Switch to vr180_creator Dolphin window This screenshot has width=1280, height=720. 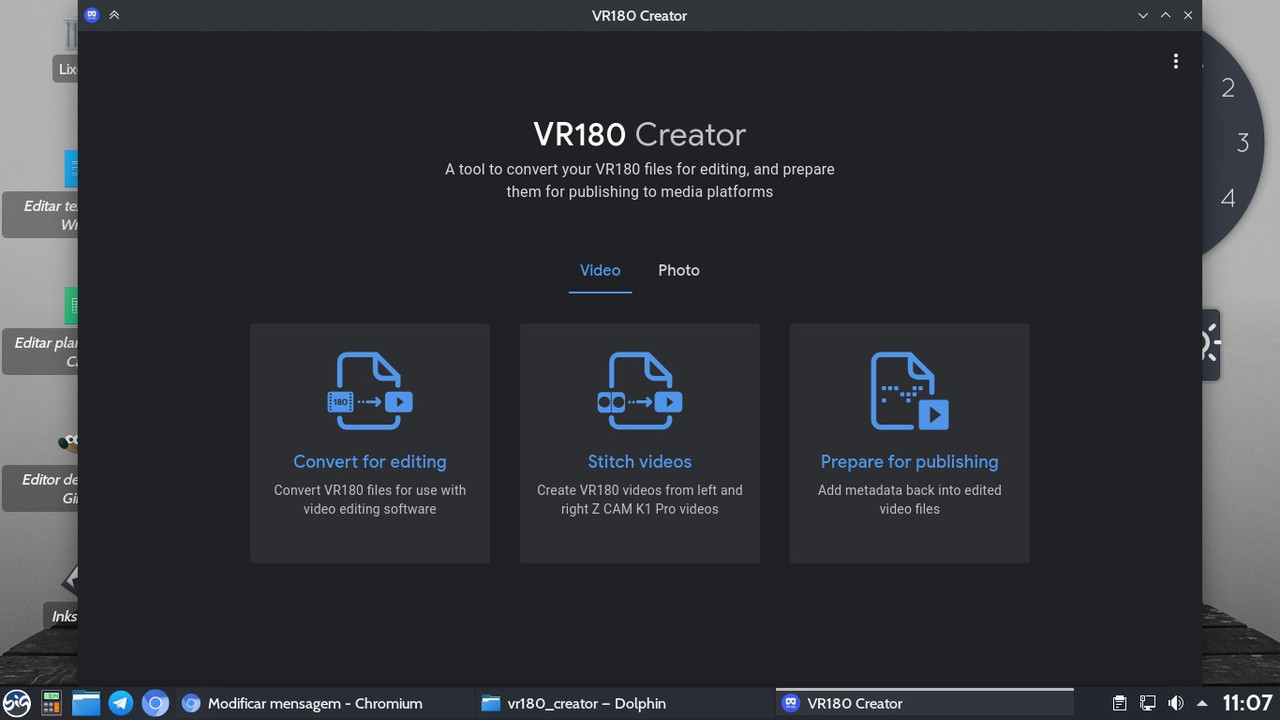(622, 703)
